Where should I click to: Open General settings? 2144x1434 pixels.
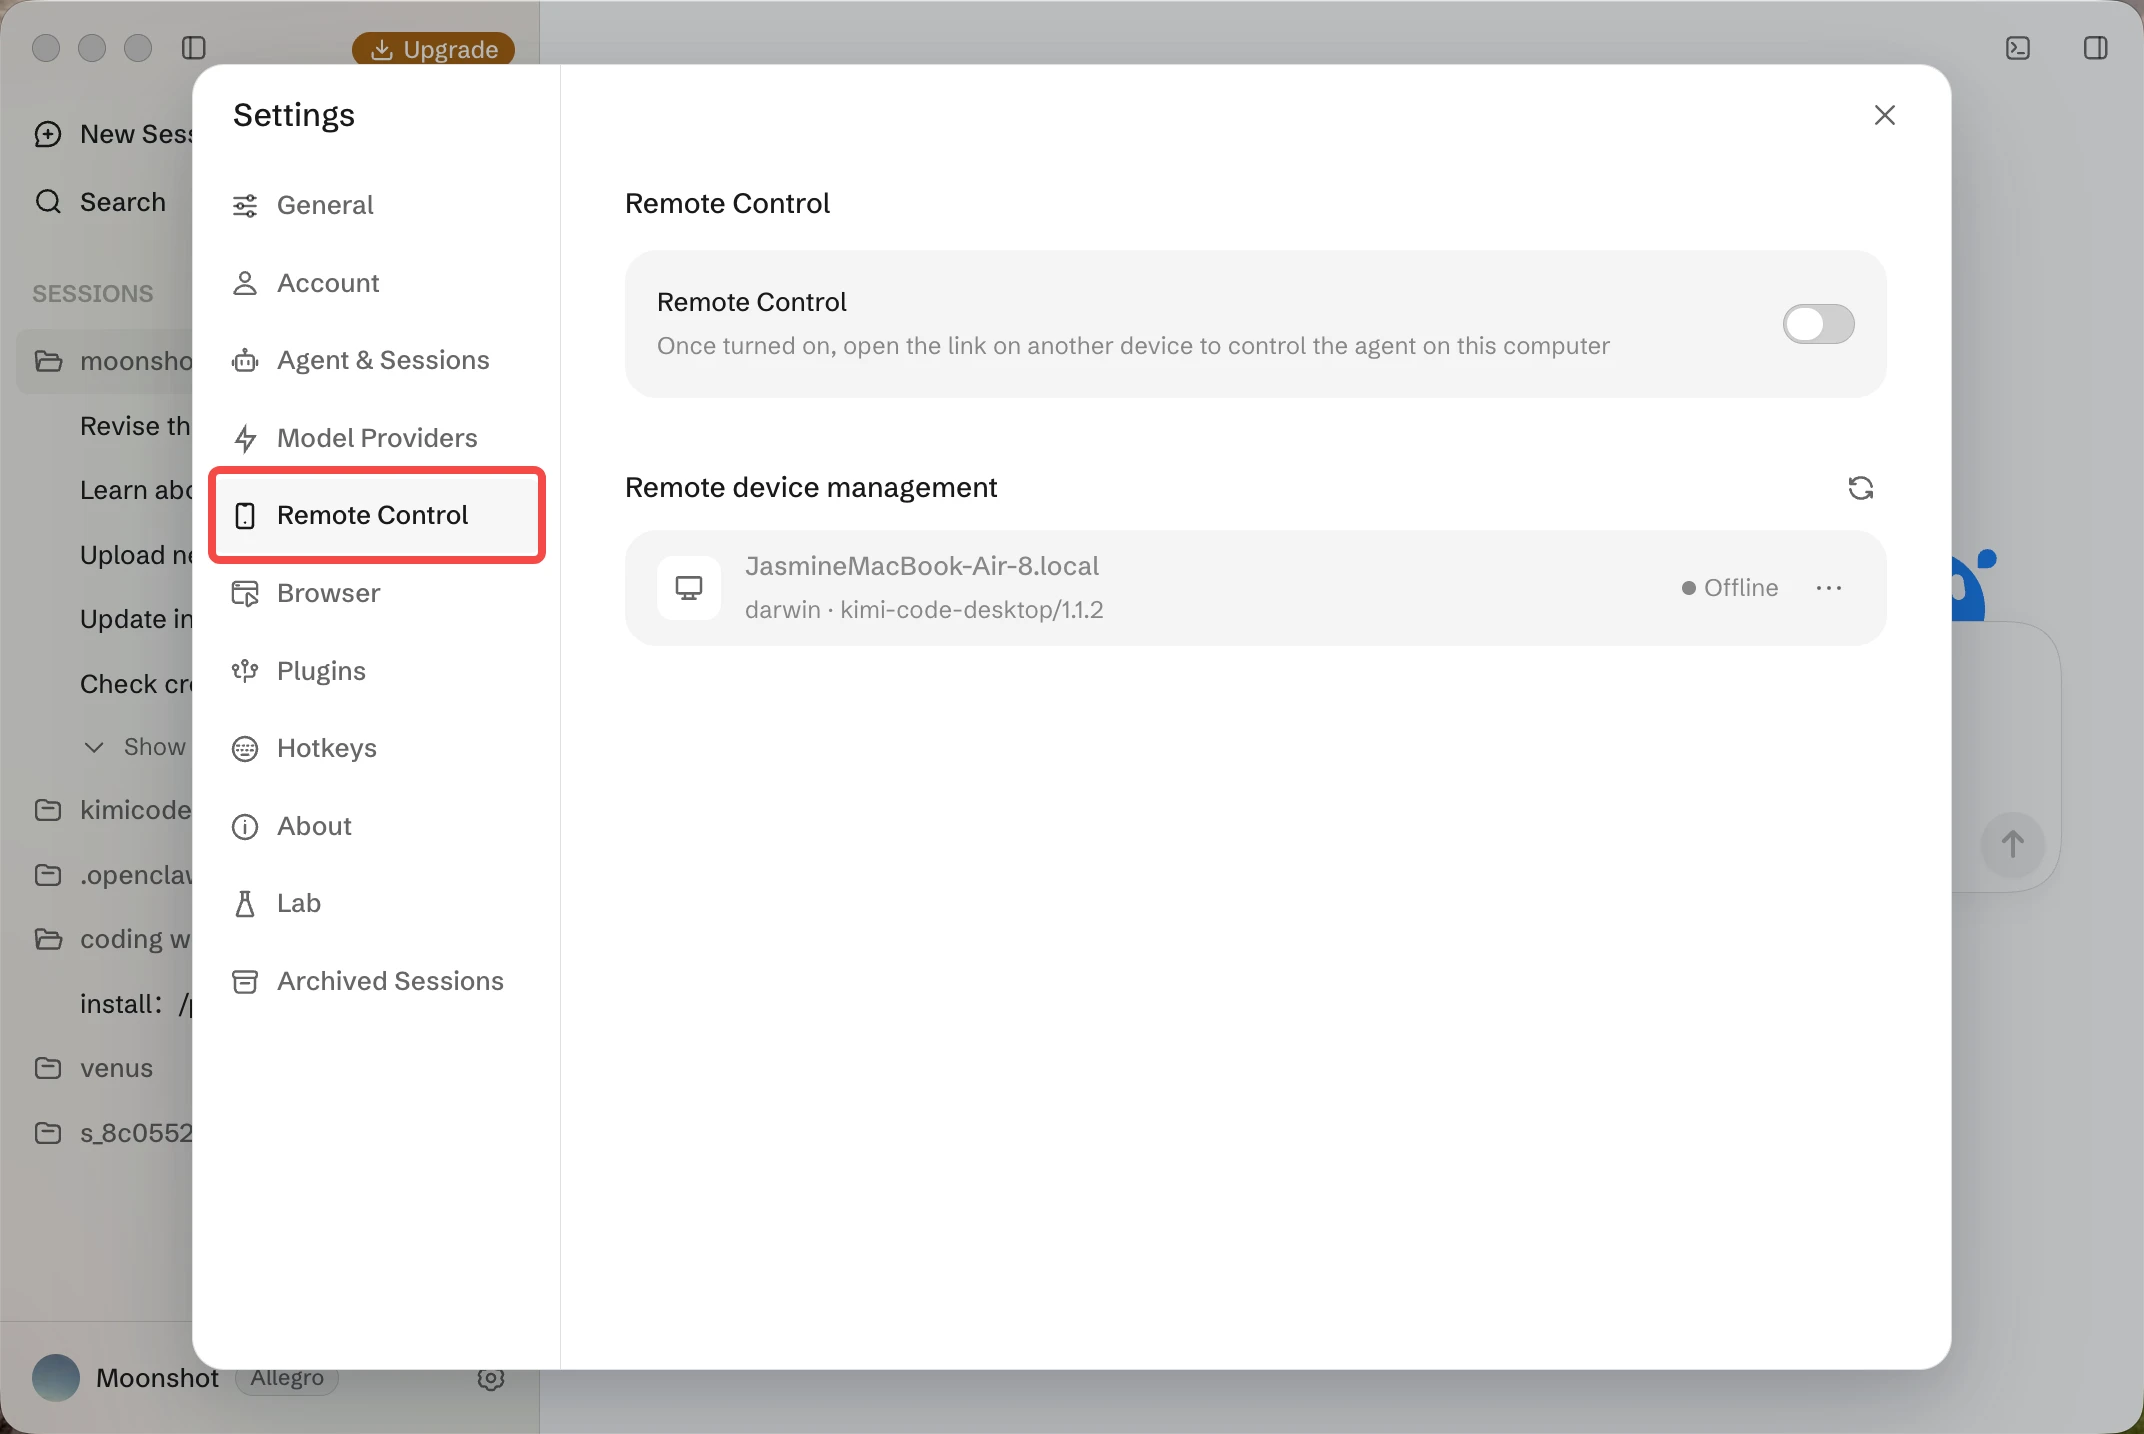(x=376, y=205)
